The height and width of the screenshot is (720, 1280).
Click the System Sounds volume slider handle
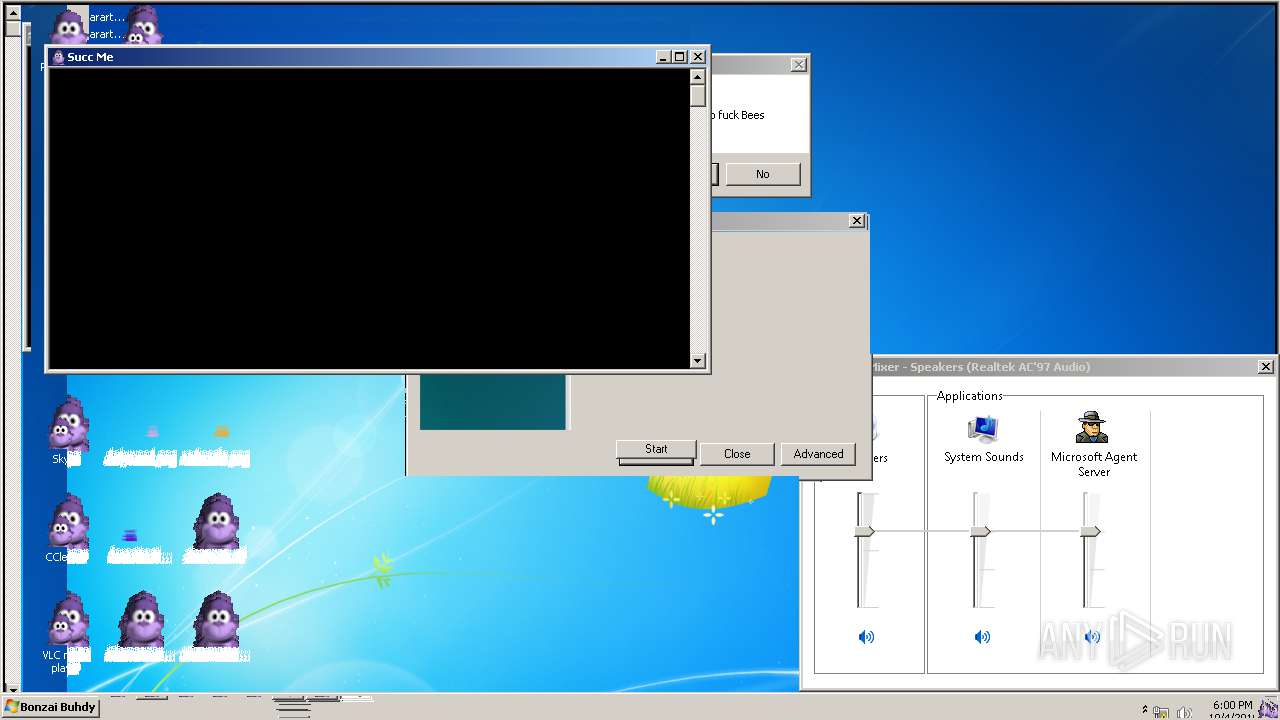pos(981,531)
